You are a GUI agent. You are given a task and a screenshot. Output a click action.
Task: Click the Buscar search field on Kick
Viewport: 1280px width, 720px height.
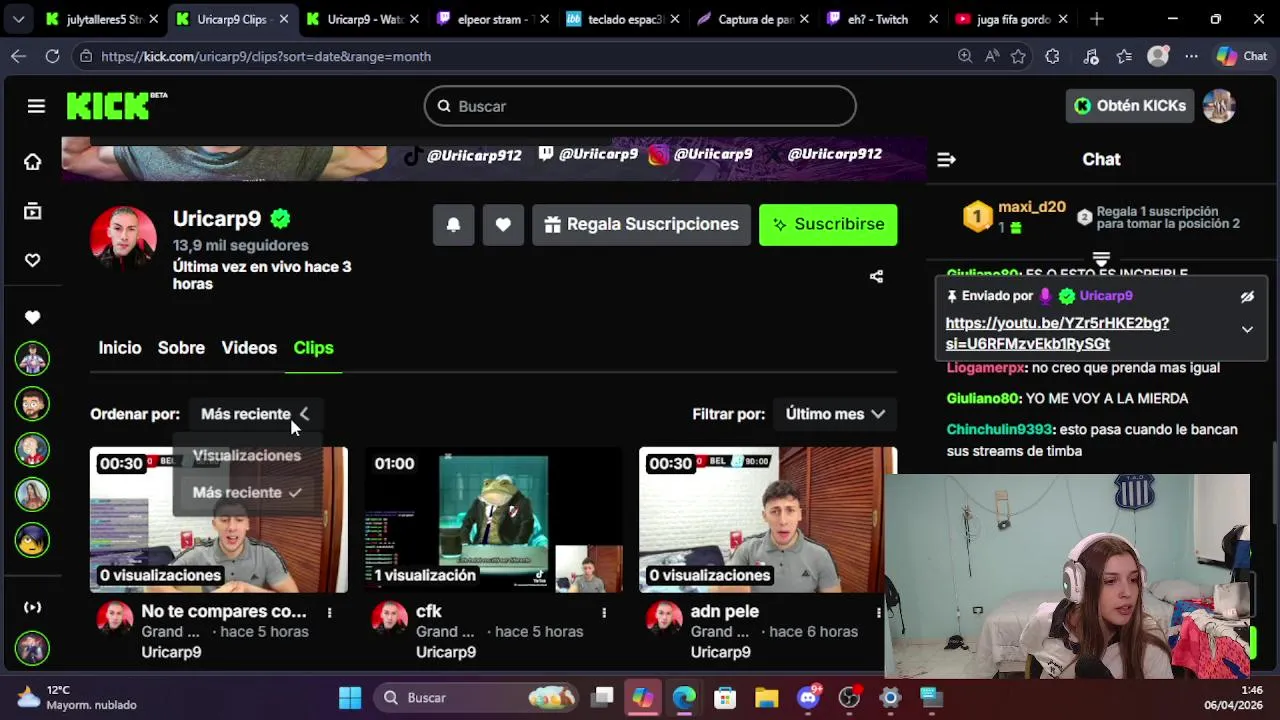(x=640, y=106)
